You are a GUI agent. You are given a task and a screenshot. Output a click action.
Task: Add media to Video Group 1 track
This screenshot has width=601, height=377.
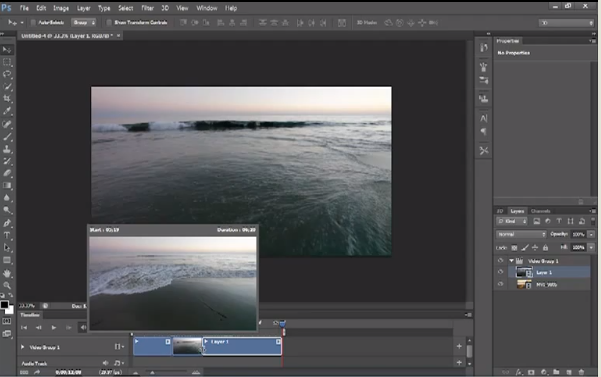459,346
